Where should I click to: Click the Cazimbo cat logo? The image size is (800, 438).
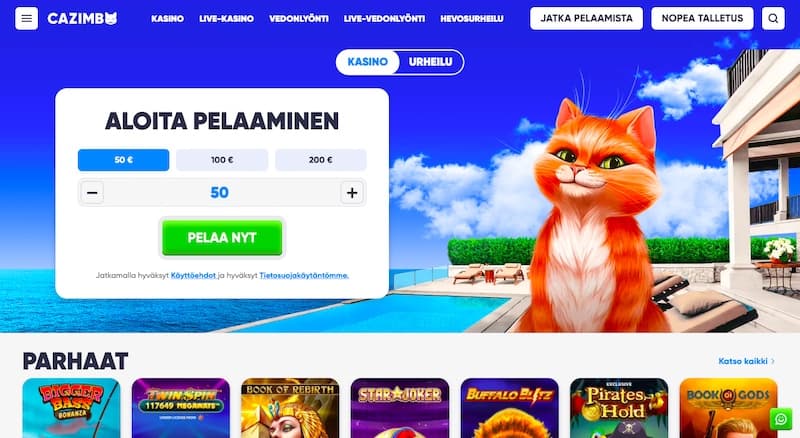tap(82, 18)
